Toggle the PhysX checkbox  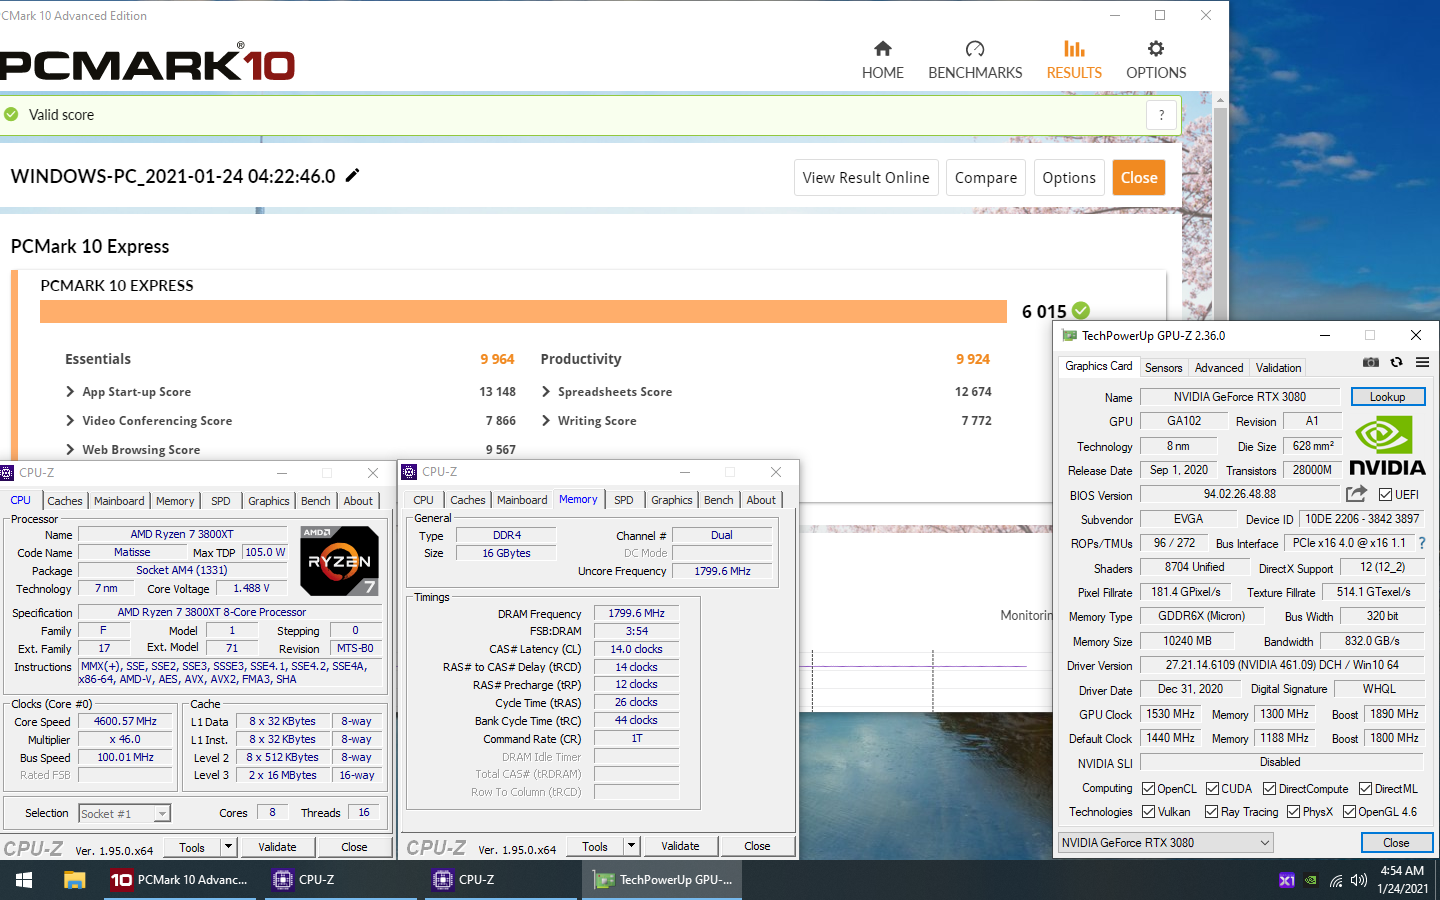pos(1293,812)
